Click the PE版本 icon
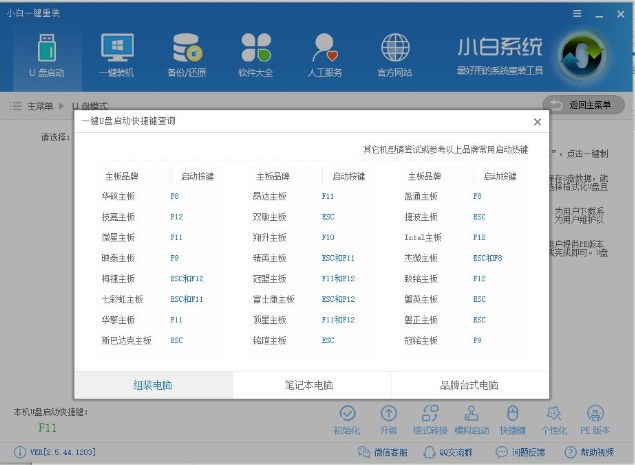635x465 pixels. (x=595, y=414)
